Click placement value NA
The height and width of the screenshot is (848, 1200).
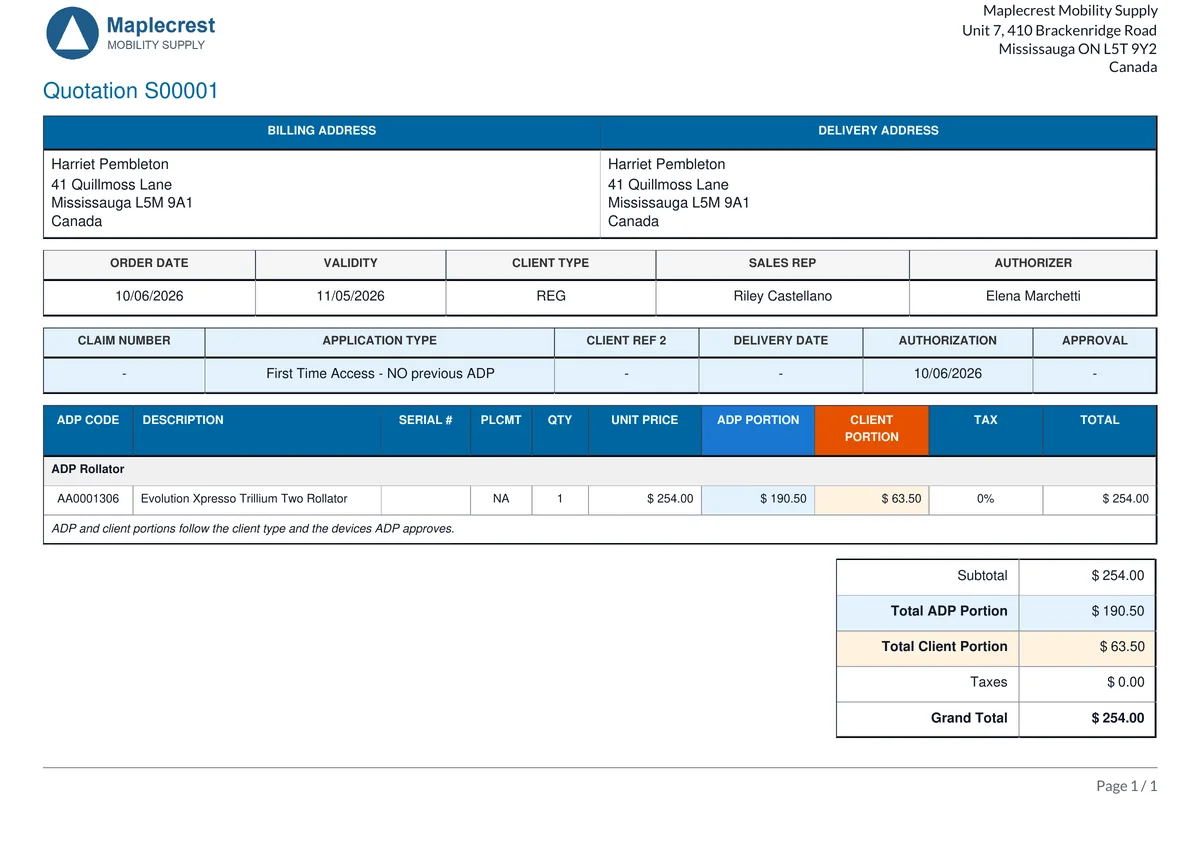(501, 499)
